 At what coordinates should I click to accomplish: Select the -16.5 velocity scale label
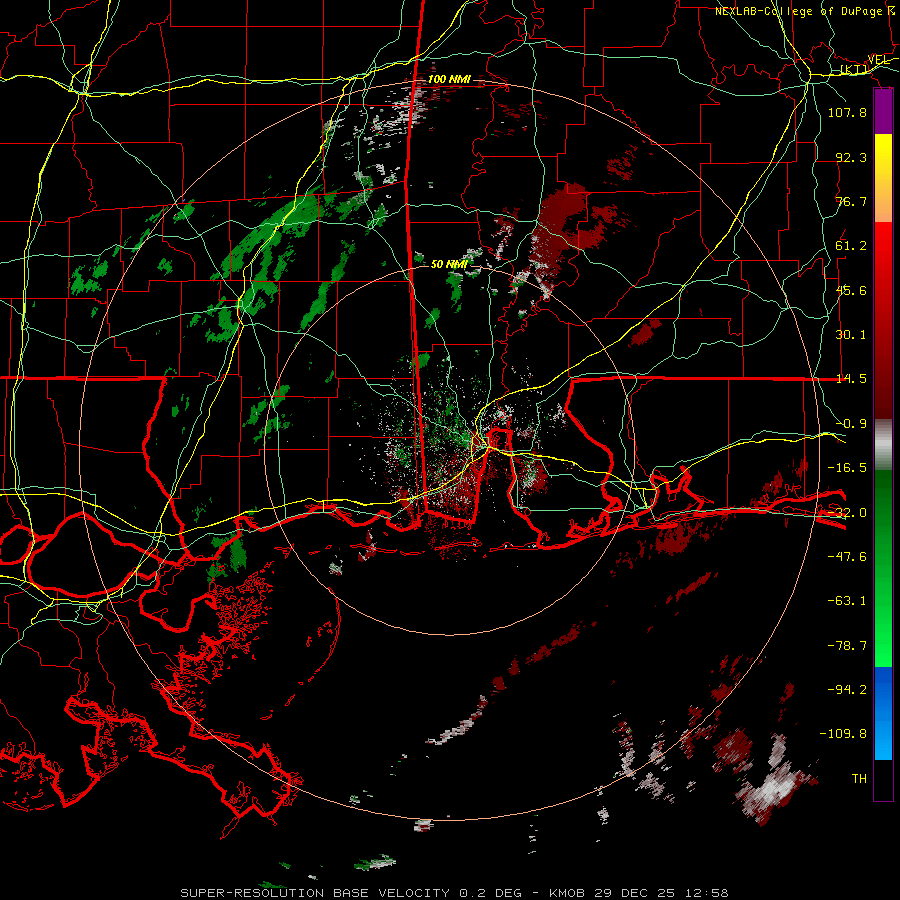click(x=847, y=468)
